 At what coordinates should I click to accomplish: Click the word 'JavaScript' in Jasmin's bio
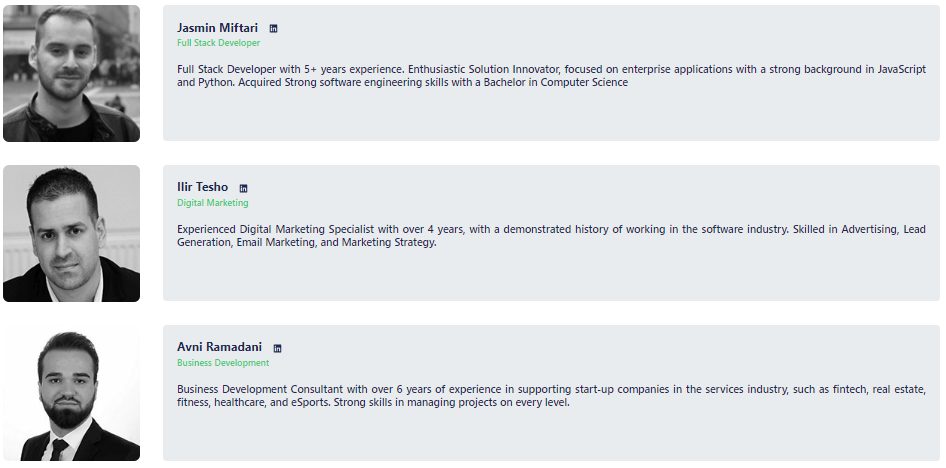coord(901,69)
